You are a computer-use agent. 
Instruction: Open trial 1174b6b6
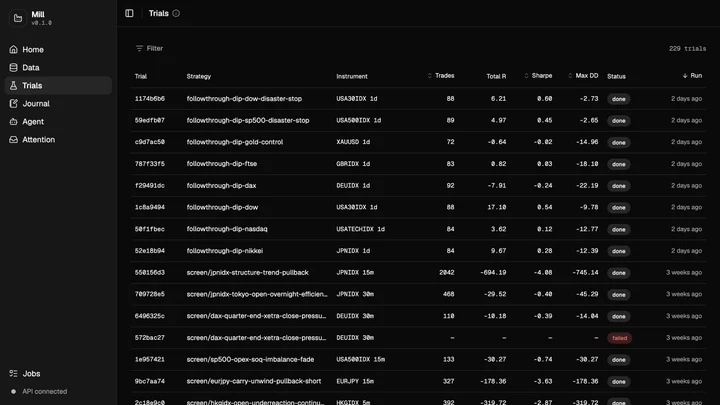[150, 99]
